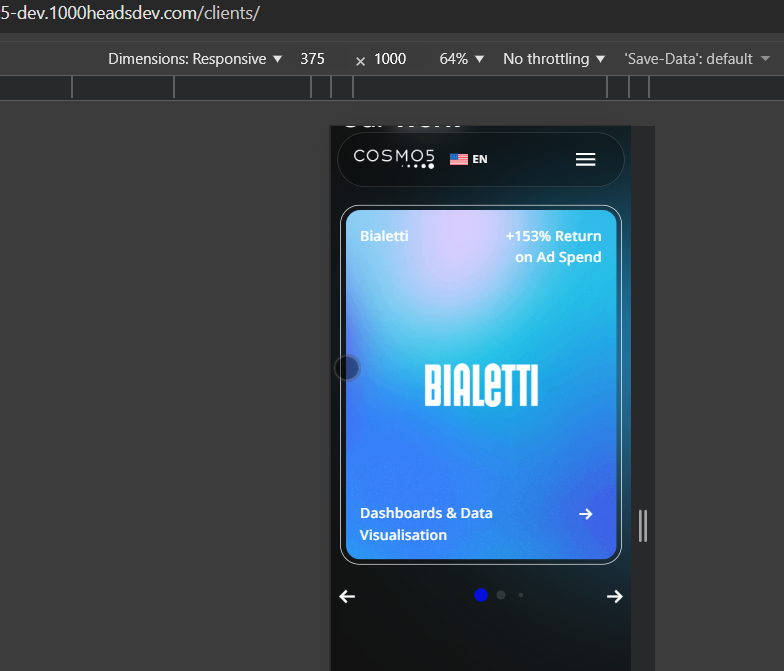The image size is (784, 671).
Task: Click the height field showing 1000
Action: click(390, 59)
